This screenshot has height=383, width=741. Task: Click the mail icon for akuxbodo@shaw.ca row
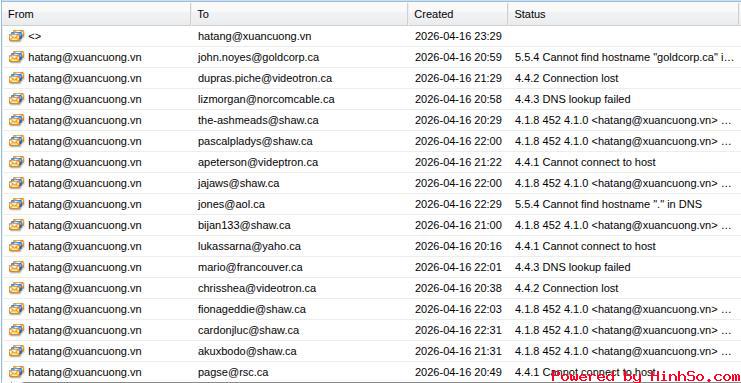(16, 351)
